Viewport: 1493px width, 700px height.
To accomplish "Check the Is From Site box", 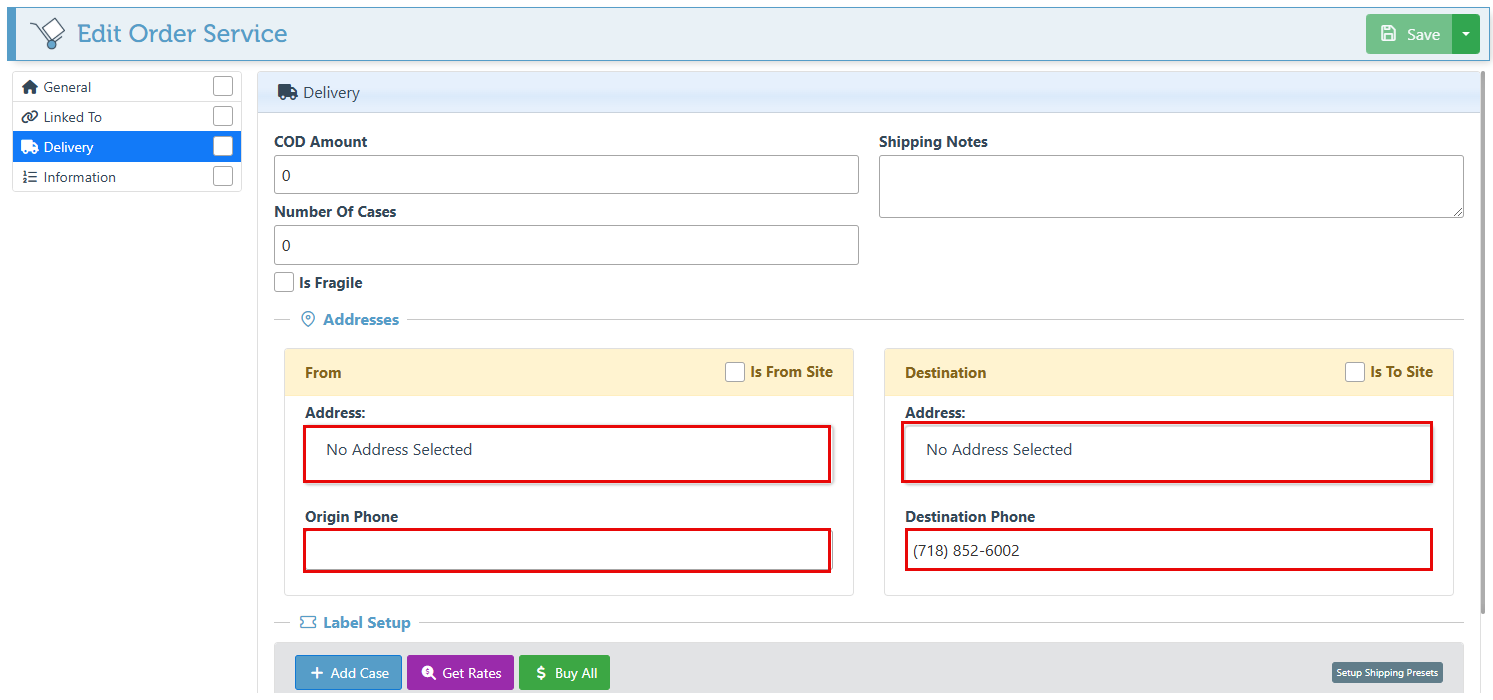I will tap(735, 372).
